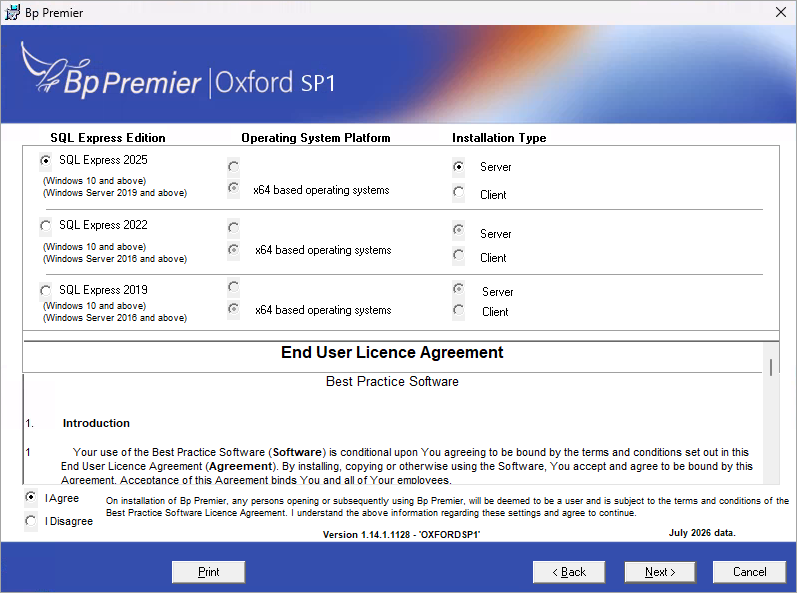The height and width of the screenshot is (593, 797).
Task: Proceed with the Next button
Action: (x=660, y=572)
